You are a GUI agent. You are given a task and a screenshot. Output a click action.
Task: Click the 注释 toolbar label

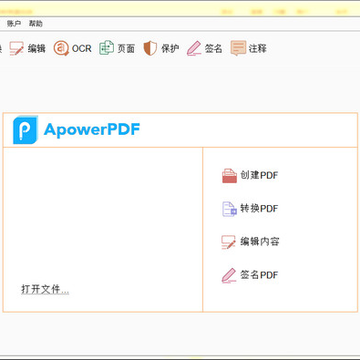point(258,49)
